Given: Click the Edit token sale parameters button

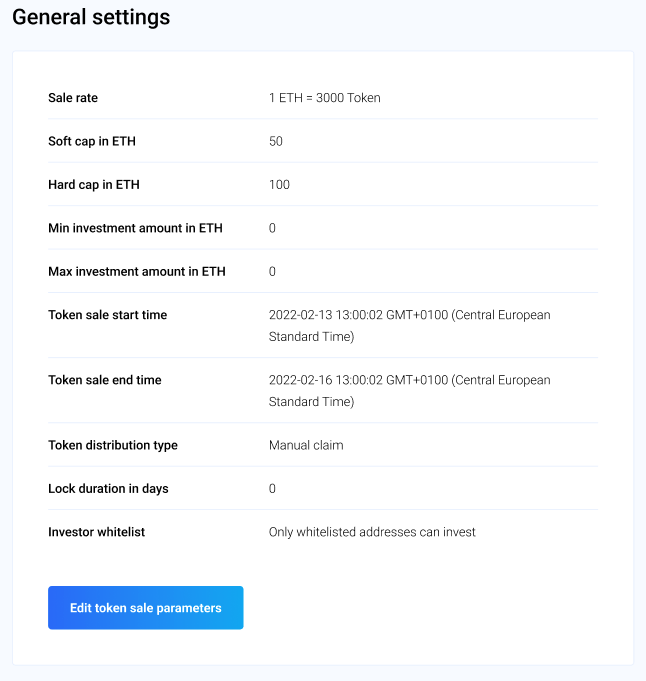Looking at the screenshot, I should tap(145, 608).
